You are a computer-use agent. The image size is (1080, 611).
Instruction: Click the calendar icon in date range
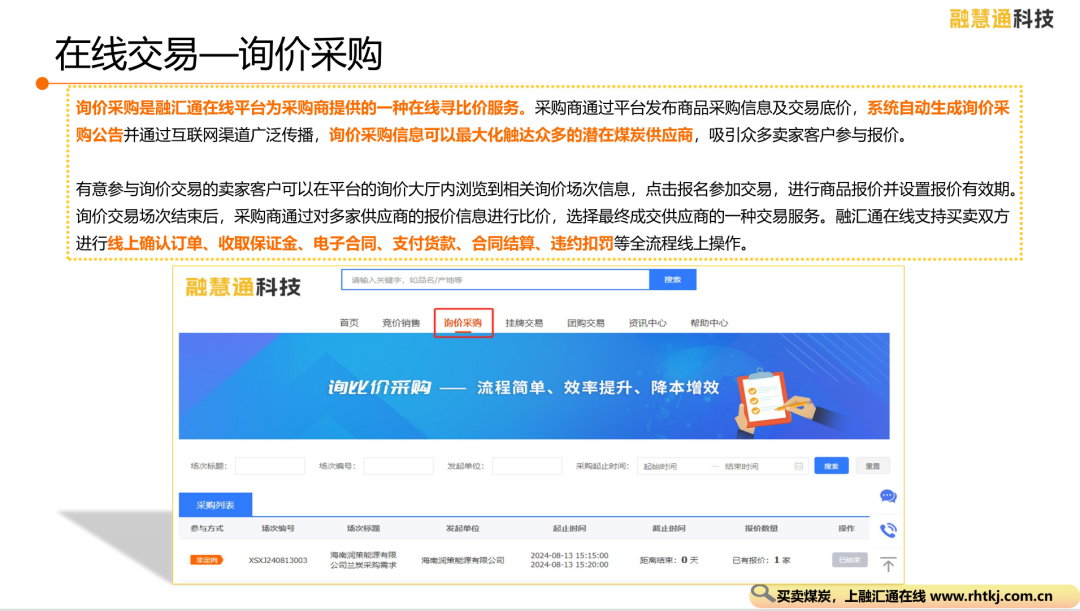[798, 466]
